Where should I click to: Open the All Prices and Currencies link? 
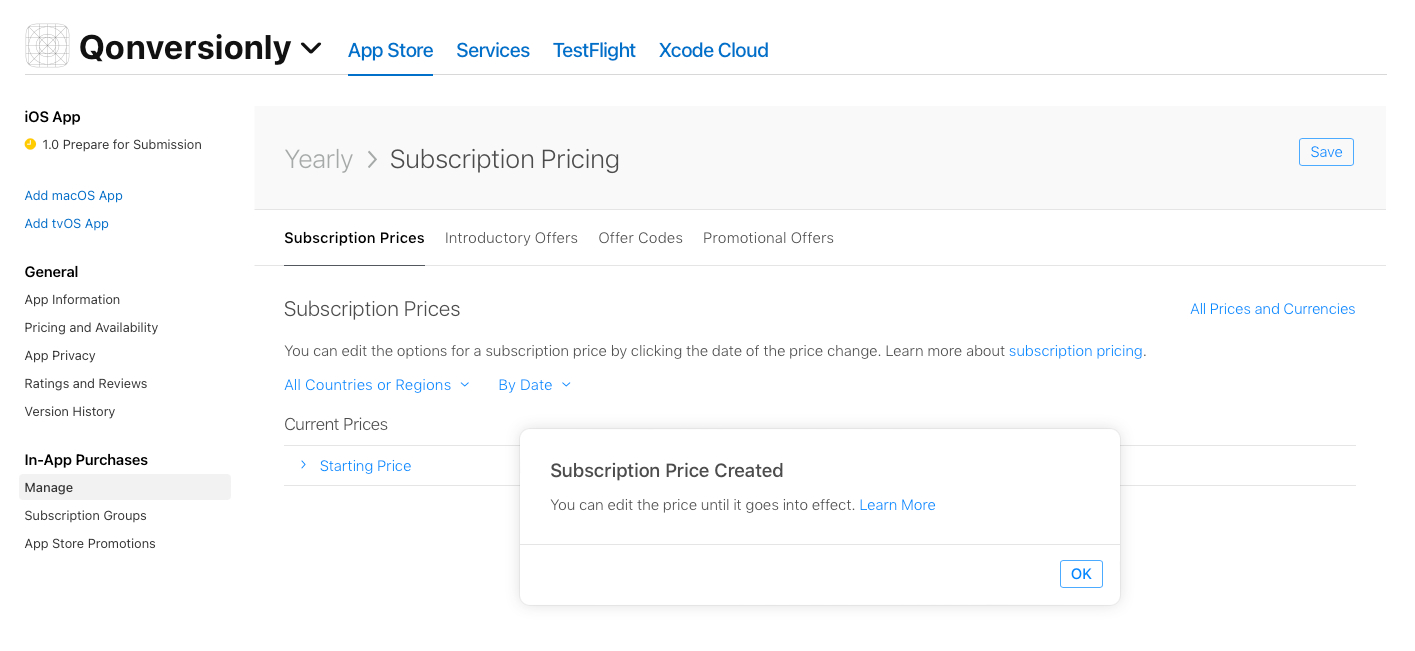point(1272,309)
